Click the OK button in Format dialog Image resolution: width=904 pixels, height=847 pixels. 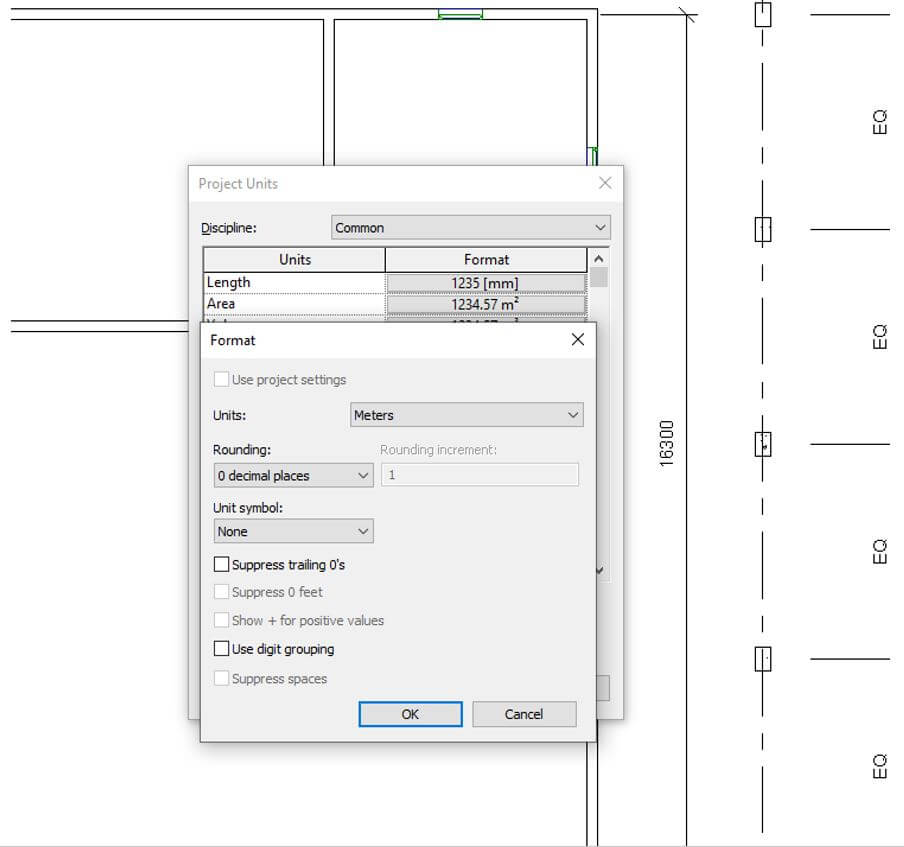click(410, 714)
